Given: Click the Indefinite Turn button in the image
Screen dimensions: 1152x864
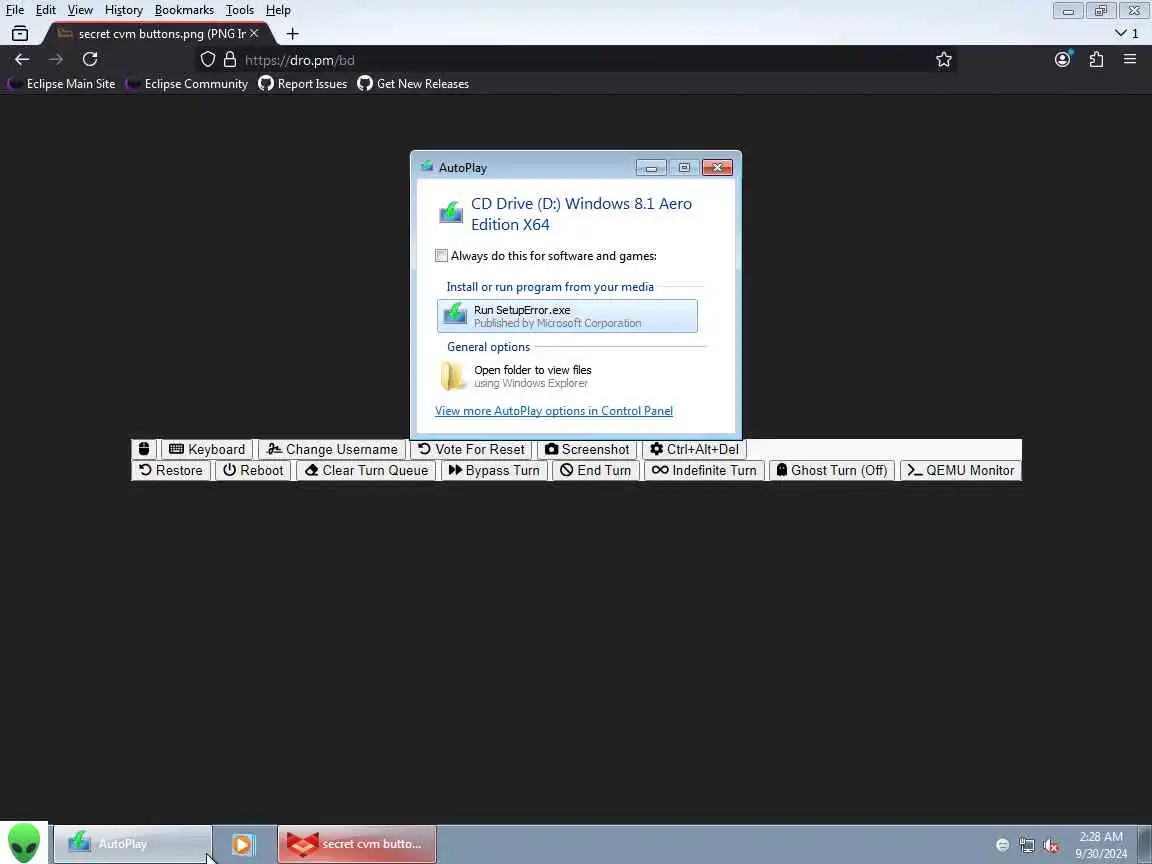Looking at the screenshot, I should (704, 470).
